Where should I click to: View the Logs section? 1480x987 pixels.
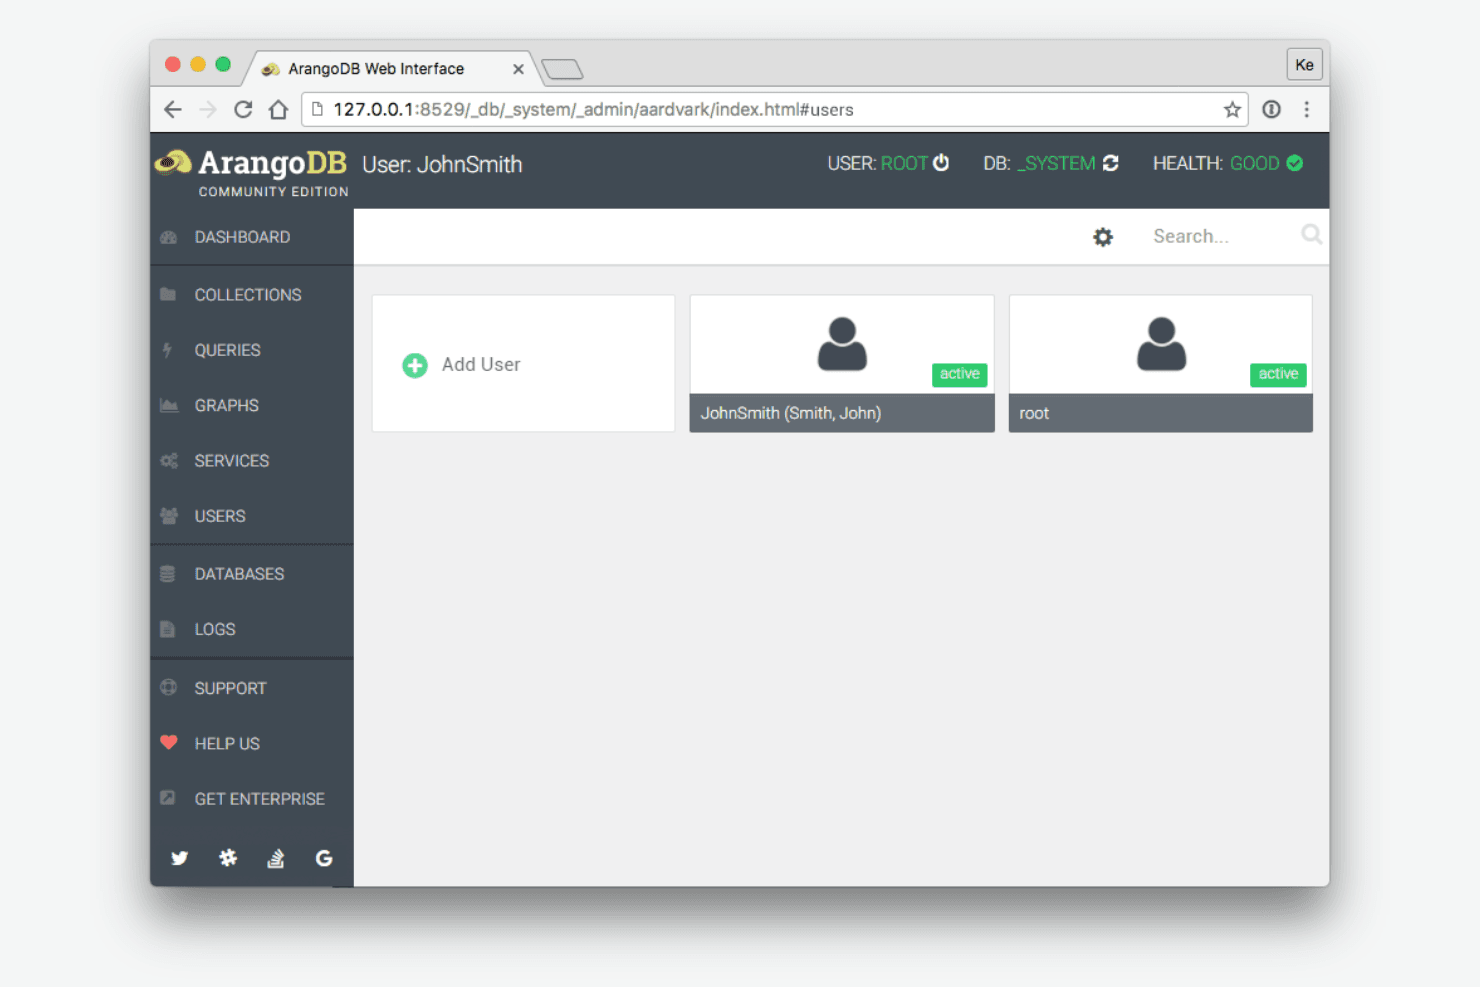252,629
